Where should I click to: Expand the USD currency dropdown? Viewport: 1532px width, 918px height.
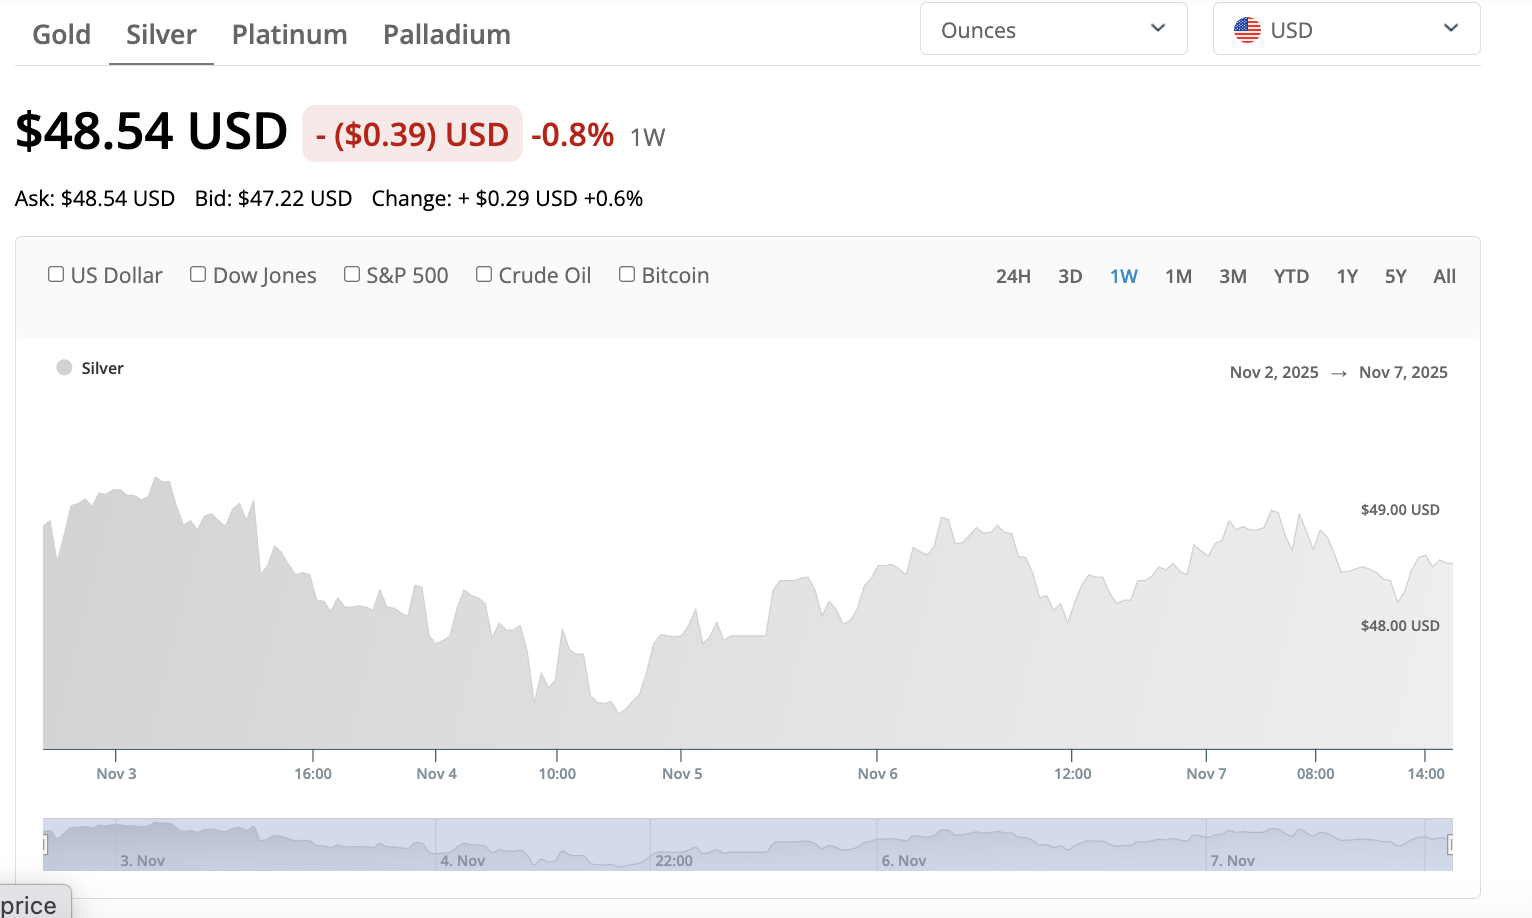(x=1346, y=29)
